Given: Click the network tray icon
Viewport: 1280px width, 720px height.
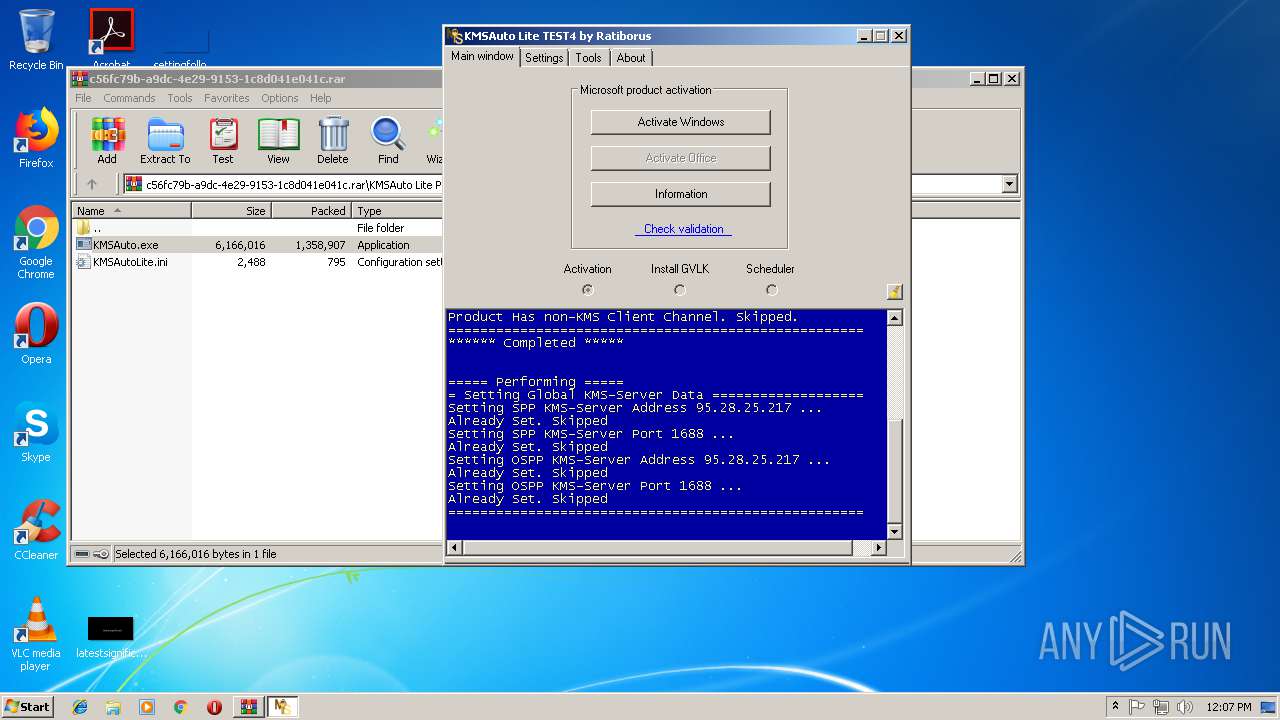Looking at the screenshot, I should tap(1160, 707).
